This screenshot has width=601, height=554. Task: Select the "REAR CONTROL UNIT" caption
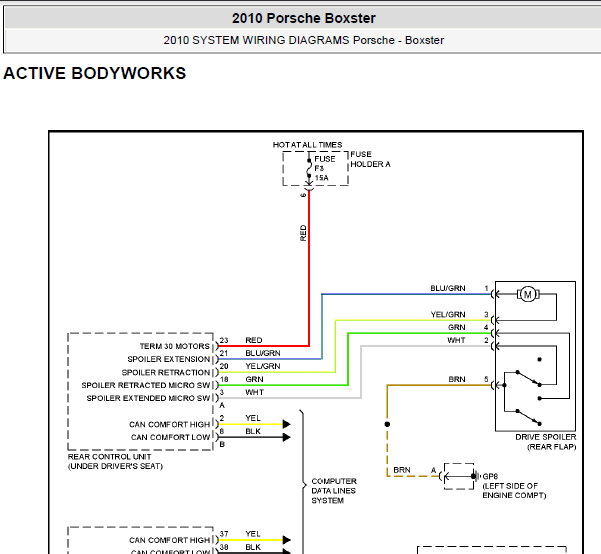click(110, 457)
